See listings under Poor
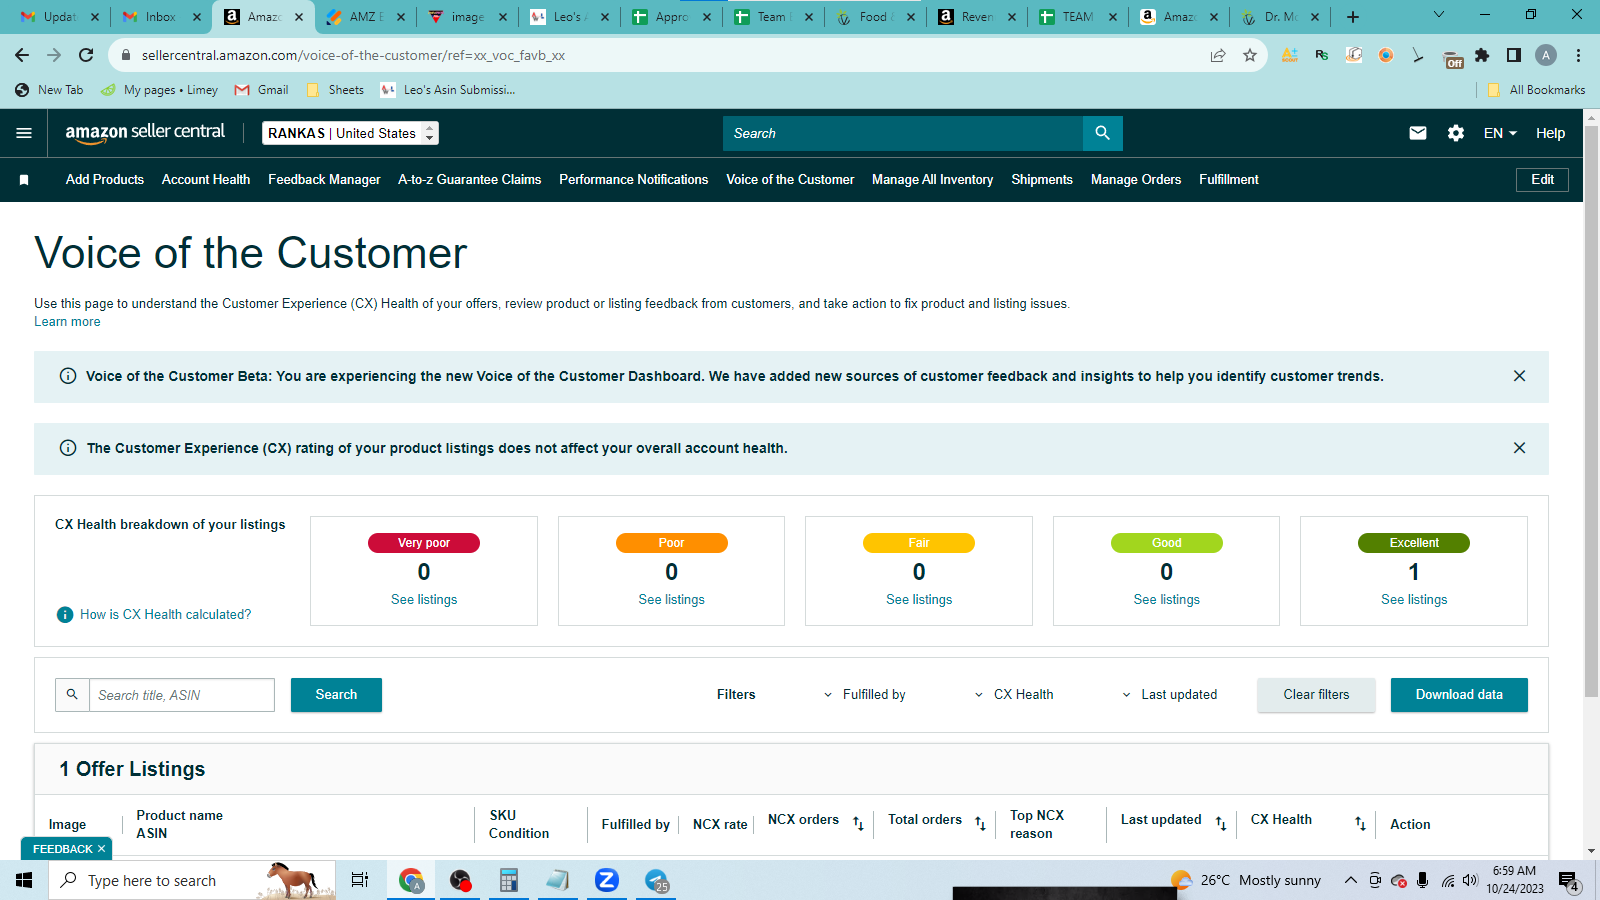The width and height of the screenshot is (1600, 900). 672,600
